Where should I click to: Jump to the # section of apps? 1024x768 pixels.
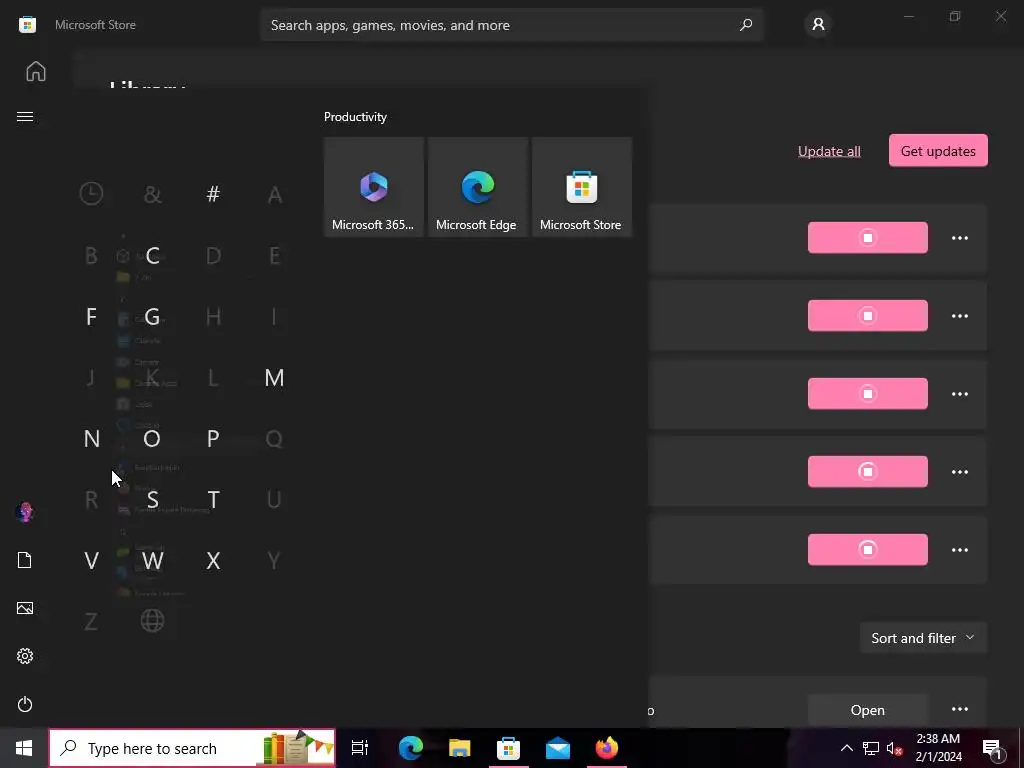(213, 194)
